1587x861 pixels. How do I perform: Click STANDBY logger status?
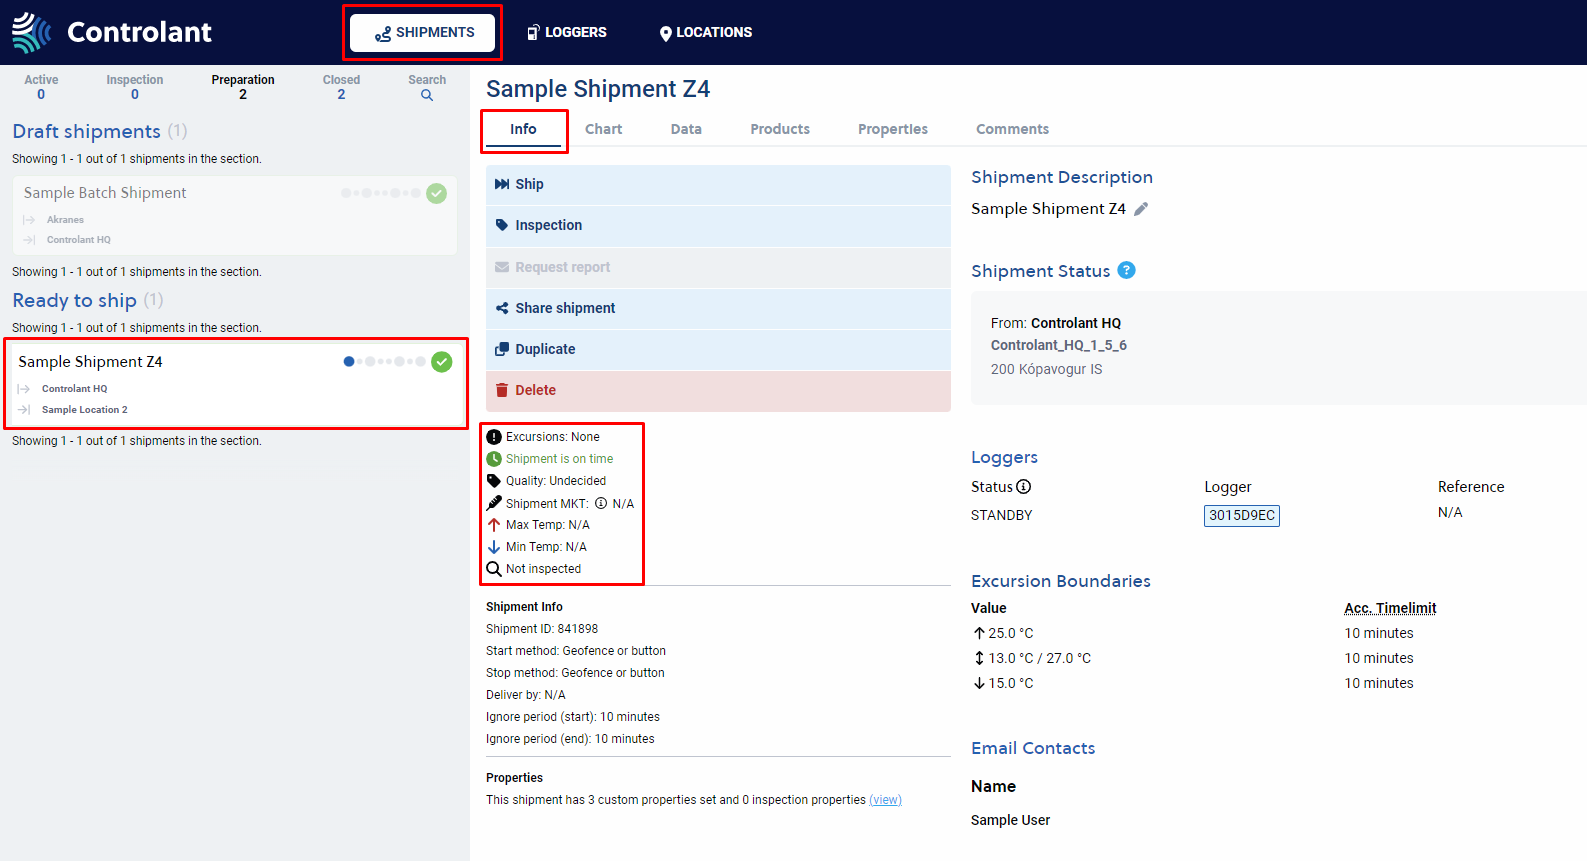(x=1001, y=515)
